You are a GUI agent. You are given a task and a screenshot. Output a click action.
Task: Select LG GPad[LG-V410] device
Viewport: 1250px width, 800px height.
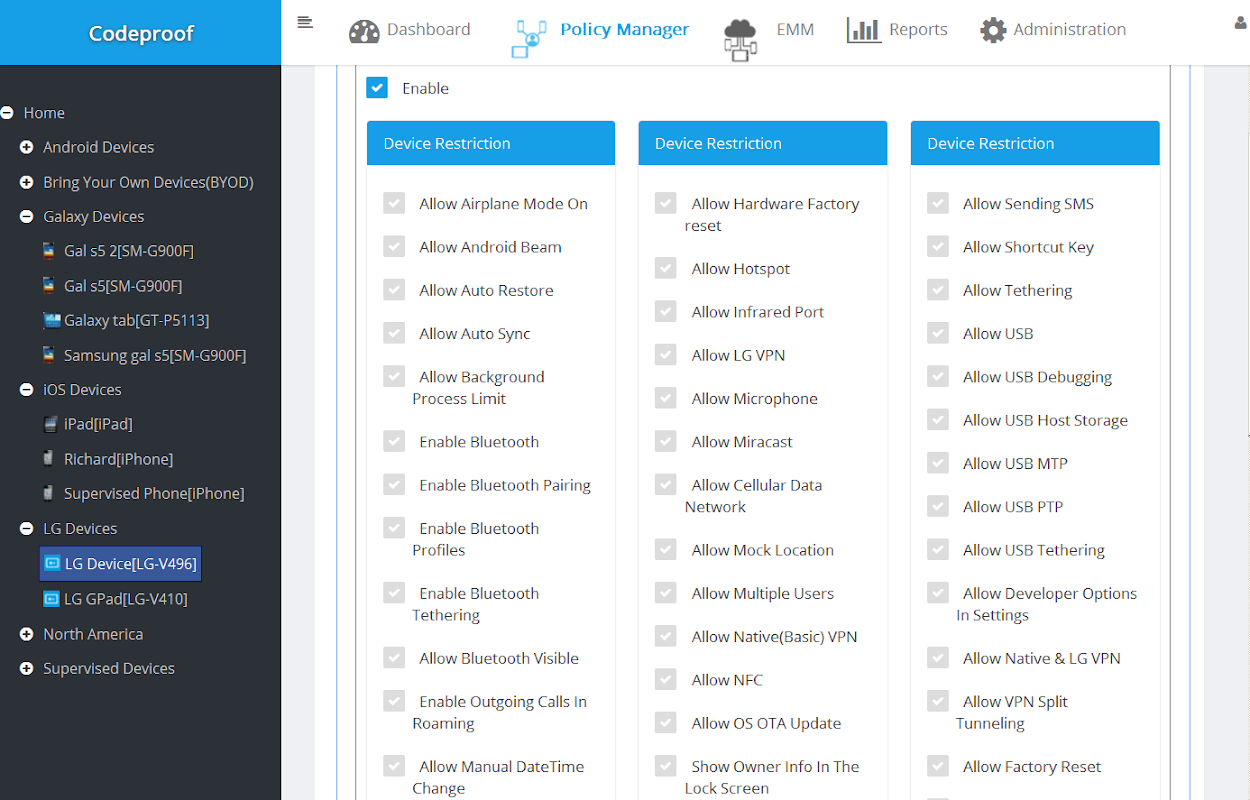126,599
